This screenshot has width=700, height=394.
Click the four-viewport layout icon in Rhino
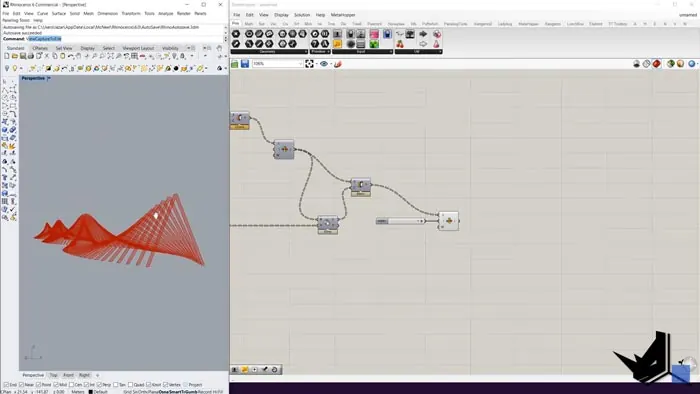[x=134, y=56]
